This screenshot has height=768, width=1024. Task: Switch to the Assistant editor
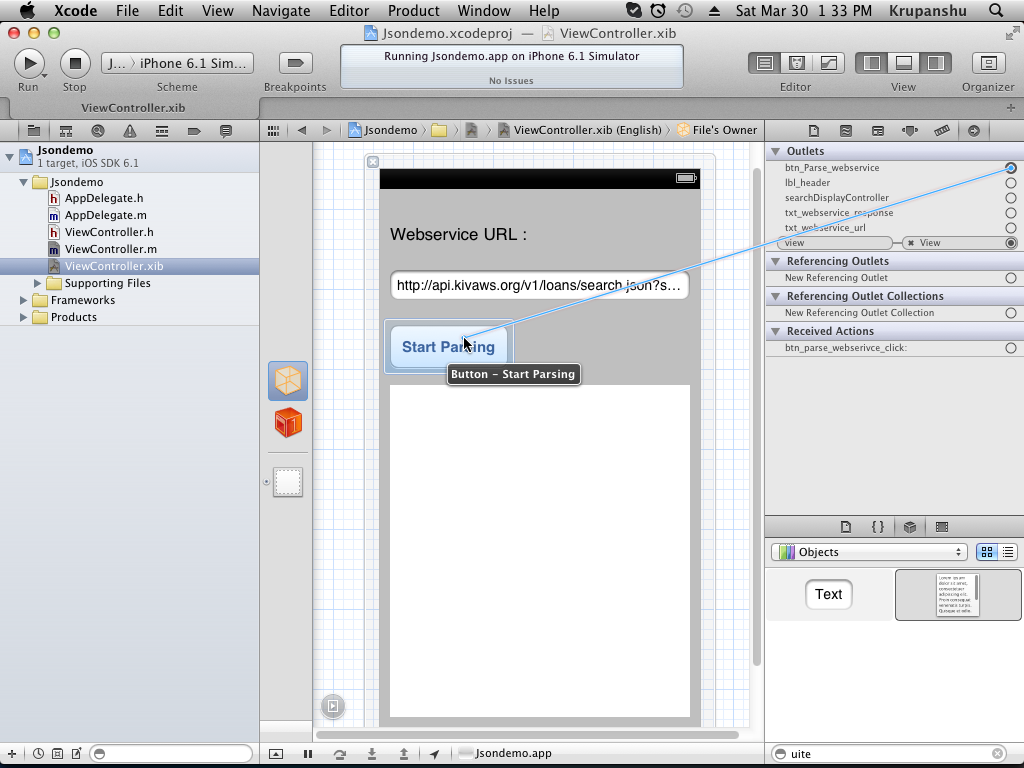[x=797, y=63]
